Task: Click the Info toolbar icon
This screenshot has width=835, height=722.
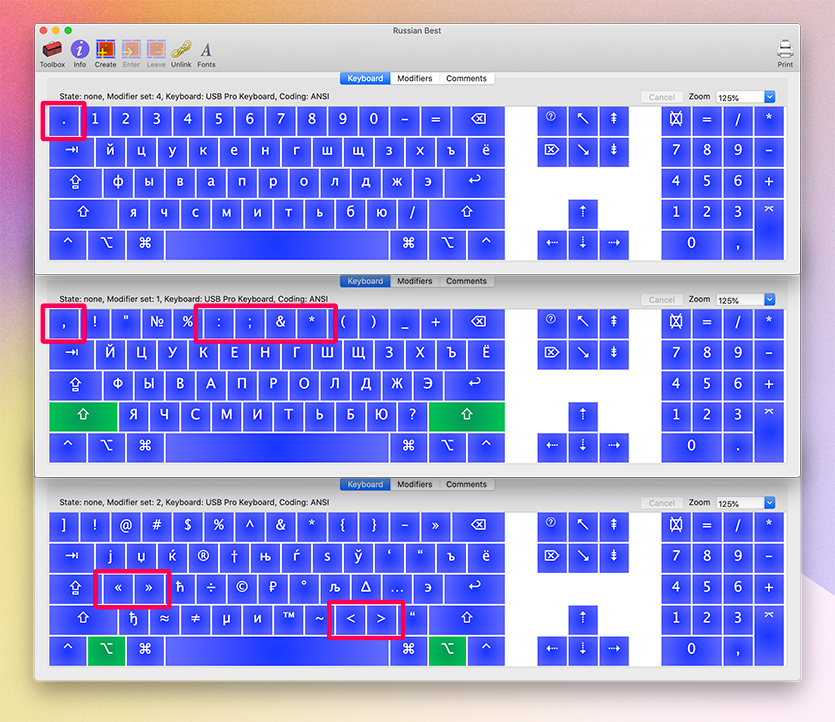Action: coord(80,50)
